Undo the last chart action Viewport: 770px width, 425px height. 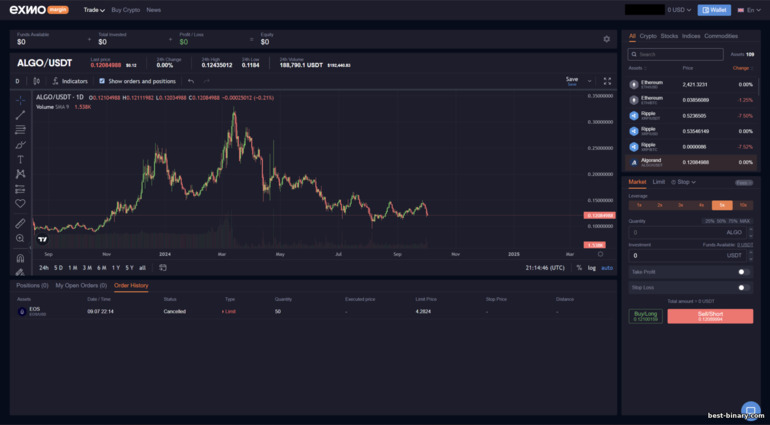point(191,81)
